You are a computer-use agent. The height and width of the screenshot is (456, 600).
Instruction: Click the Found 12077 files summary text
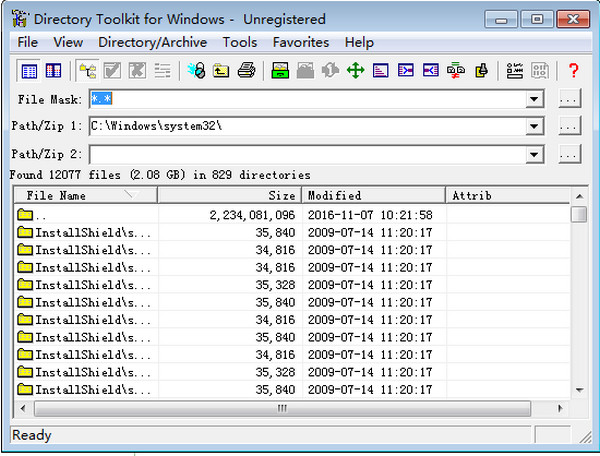click(160, 175)
